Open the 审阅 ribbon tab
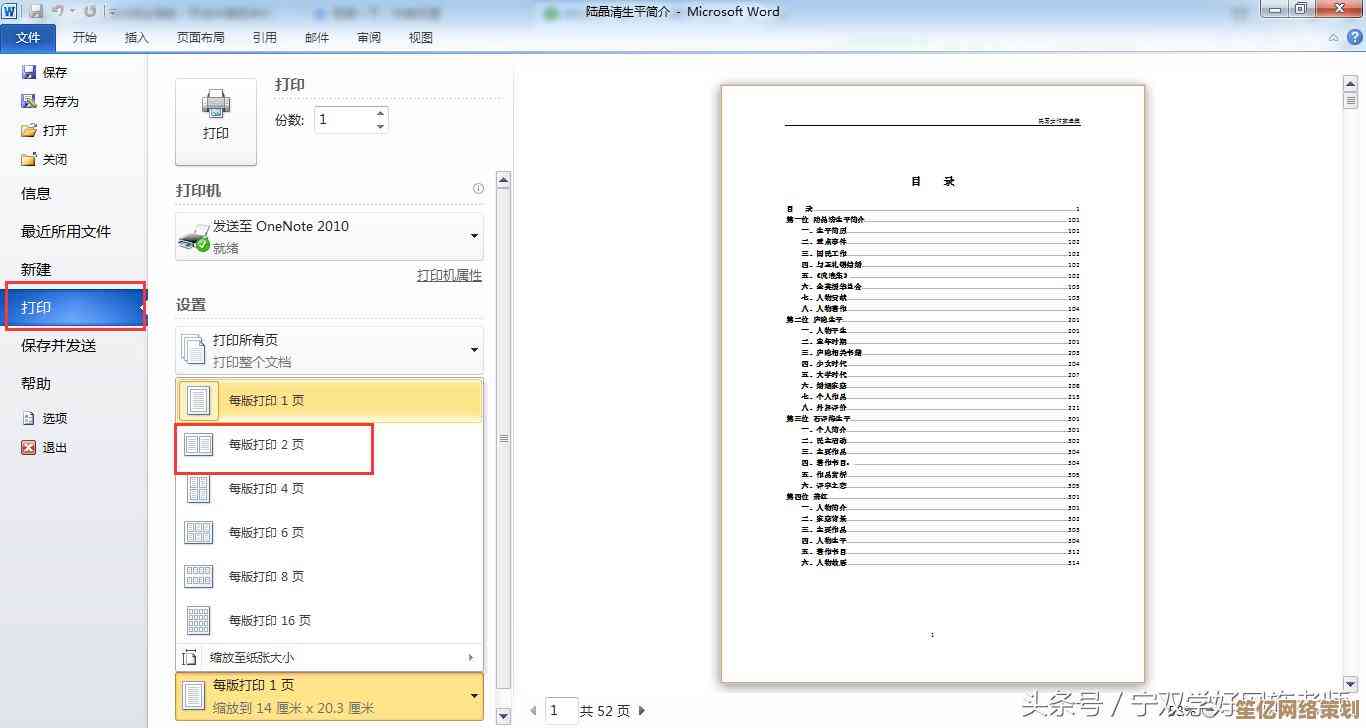1366x728 pixels. click(x=368, y=37)
